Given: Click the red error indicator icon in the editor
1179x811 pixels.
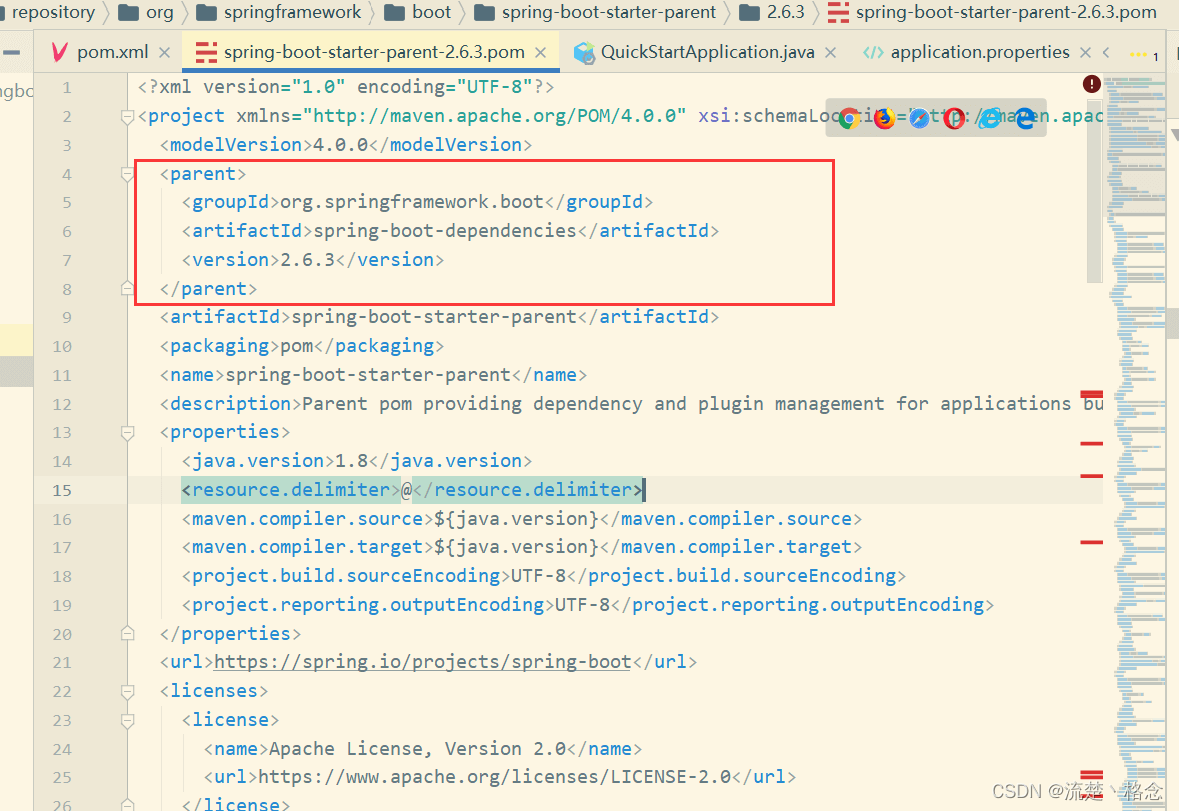Looking at the screenshot, I should [1092, 84].
